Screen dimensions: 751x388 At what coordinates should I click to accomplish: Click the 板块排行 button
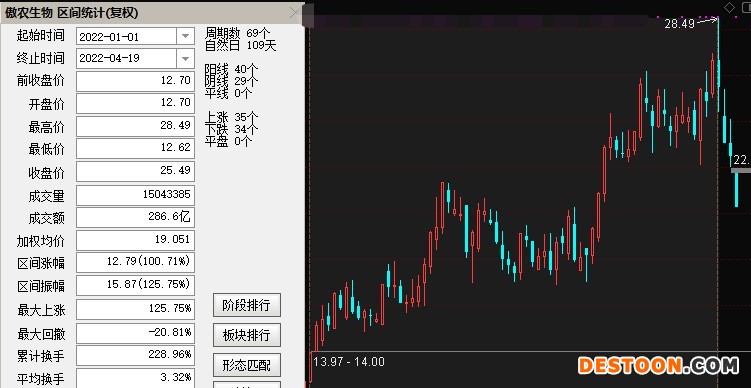tap(247, 335)
